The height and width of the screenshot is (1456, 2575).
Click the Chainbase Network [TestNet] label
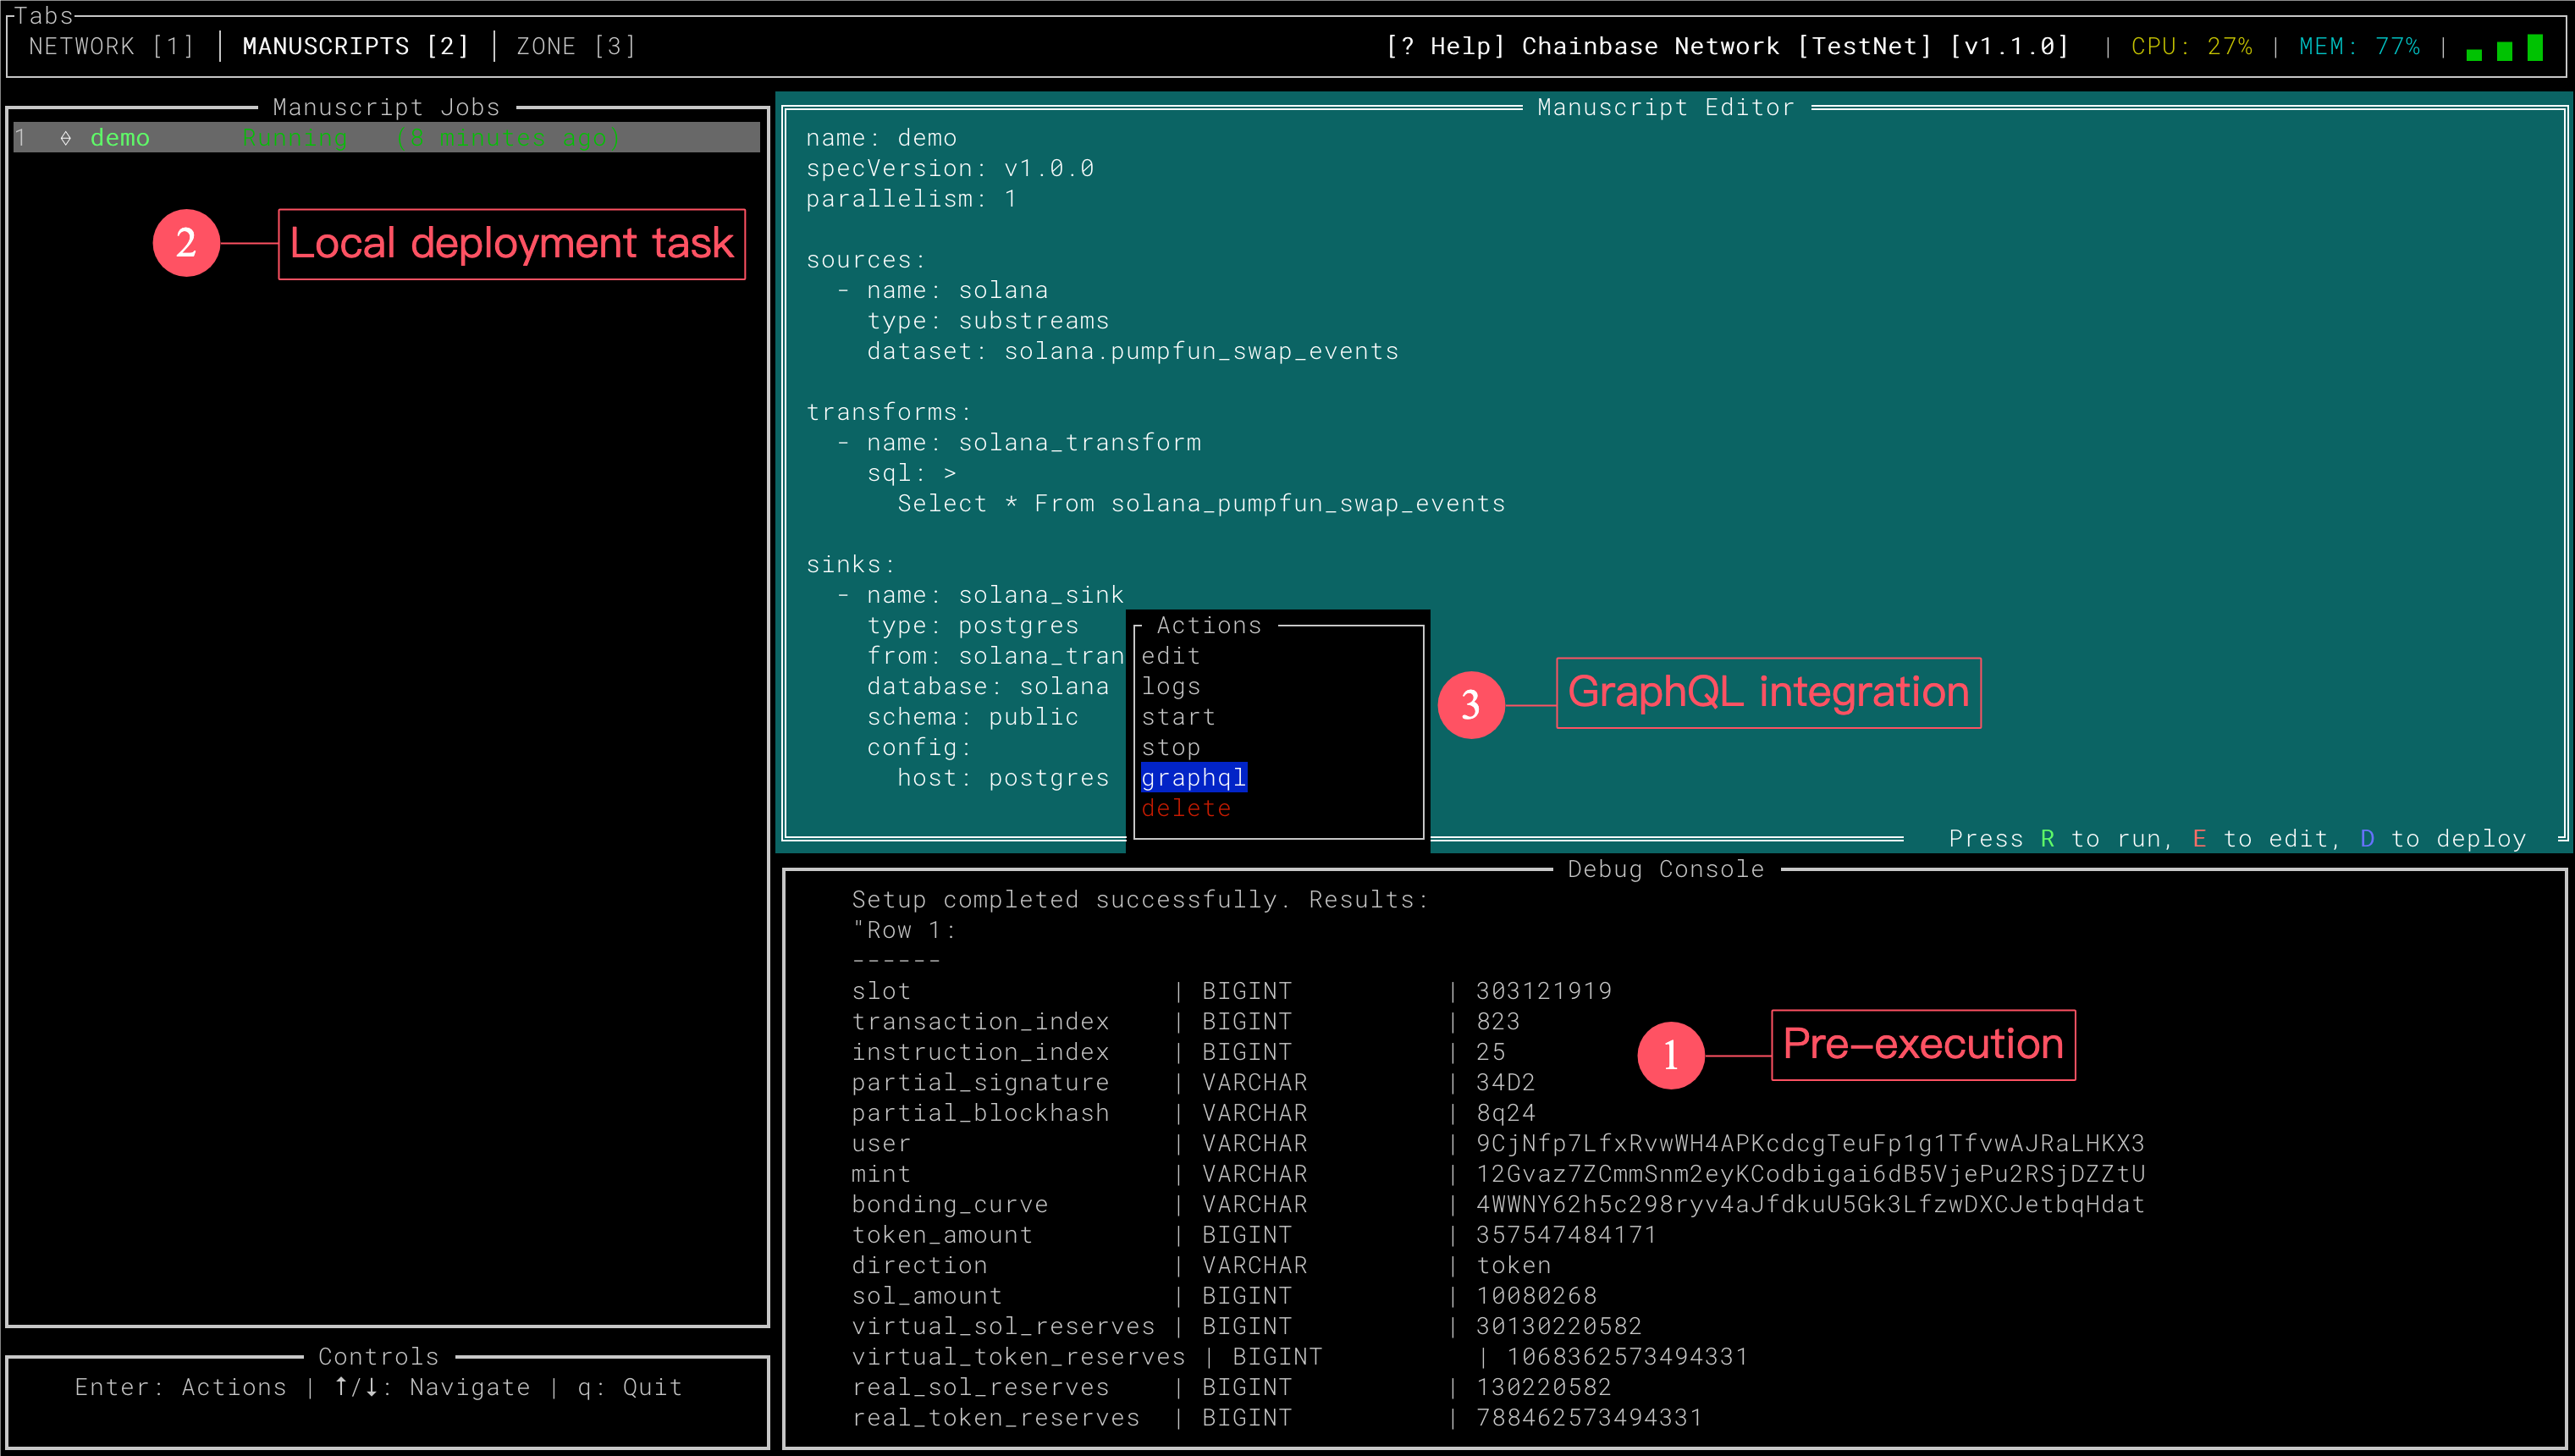(1726, 46)
